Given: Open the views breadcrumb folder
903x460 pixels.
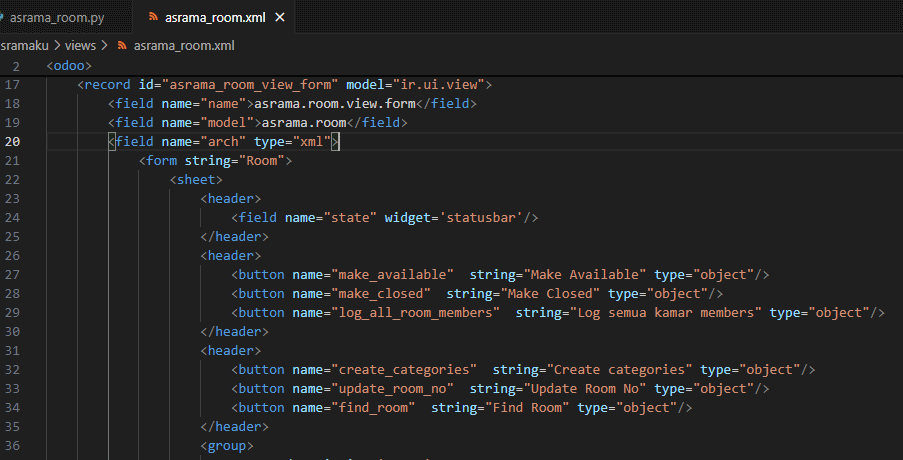Looking at the screenshot, I should [80, 45].
